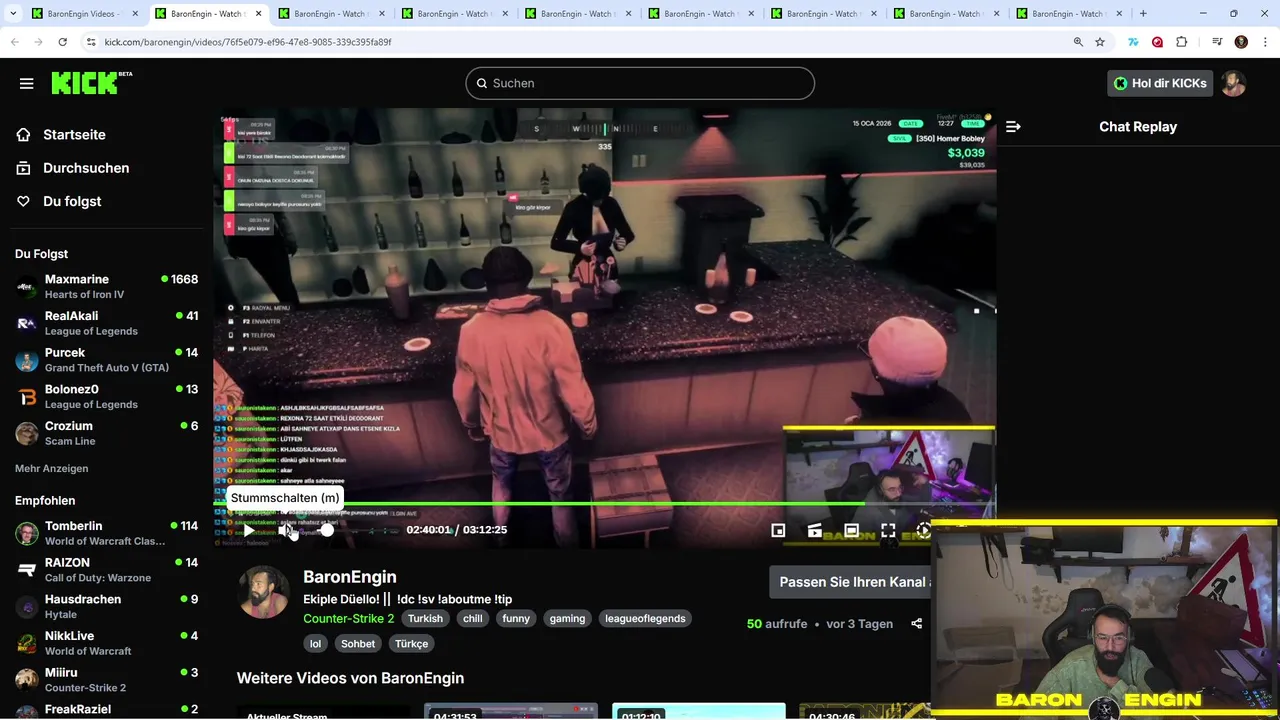This screenshot has height=720, width=1280.
Task: Select the lol tag
Action: [x=316, y=644]
